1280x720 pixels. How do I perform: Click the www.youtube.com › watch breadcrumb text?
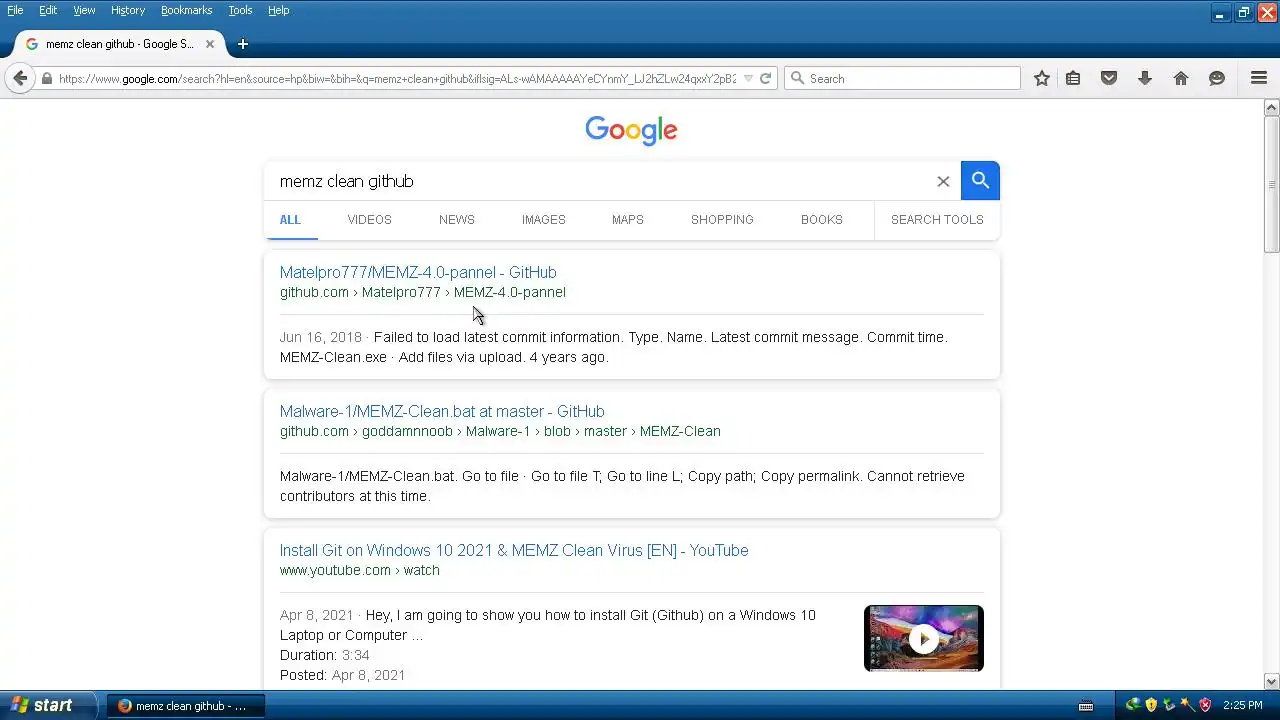coord(360,570)
